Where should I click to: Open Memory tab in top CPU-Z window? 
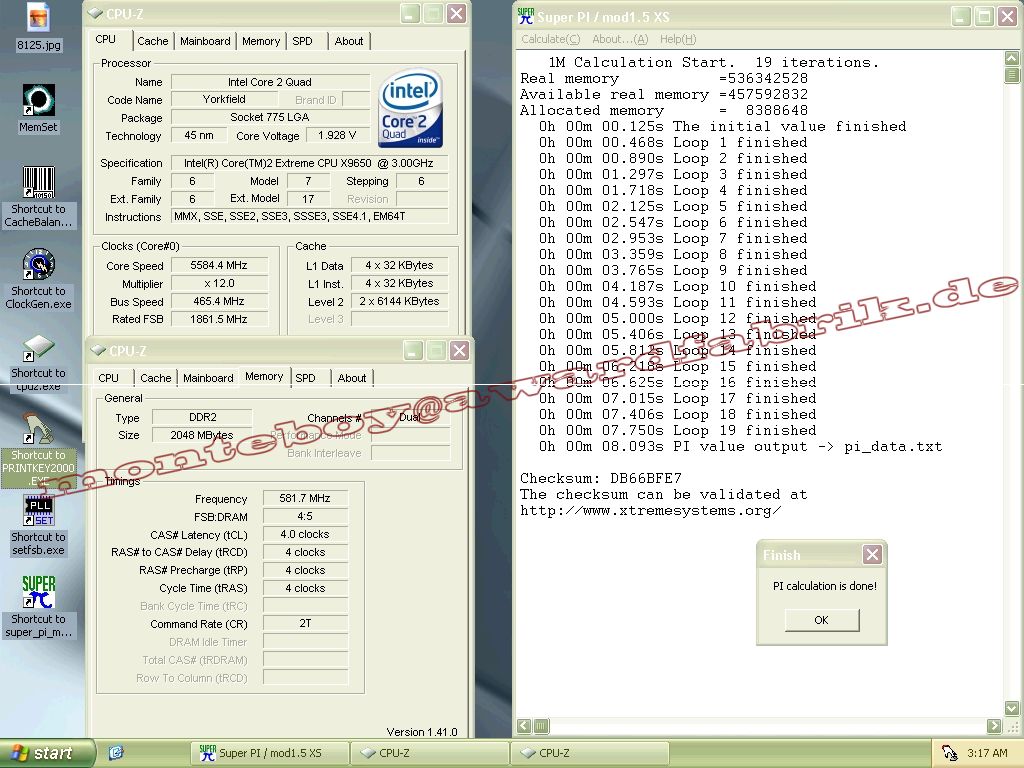(261, 41)
